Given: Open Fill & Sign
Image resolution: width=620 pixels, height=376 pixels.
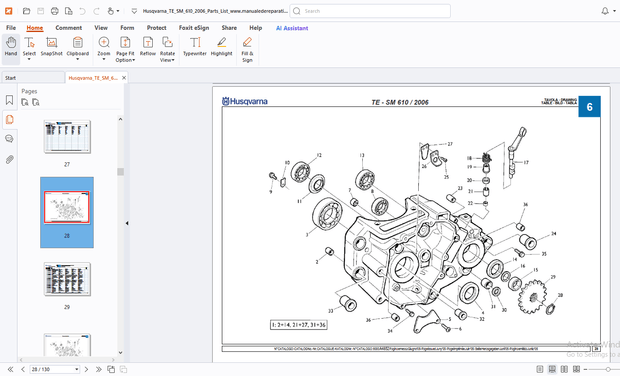Looking at the screenshot, I should click(x=247, y=49).
